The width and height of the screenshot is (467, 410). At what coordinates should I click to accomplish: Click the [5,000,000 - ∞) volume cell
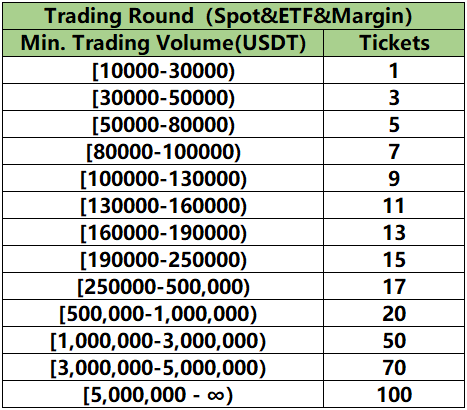click(x=163, y=394)
